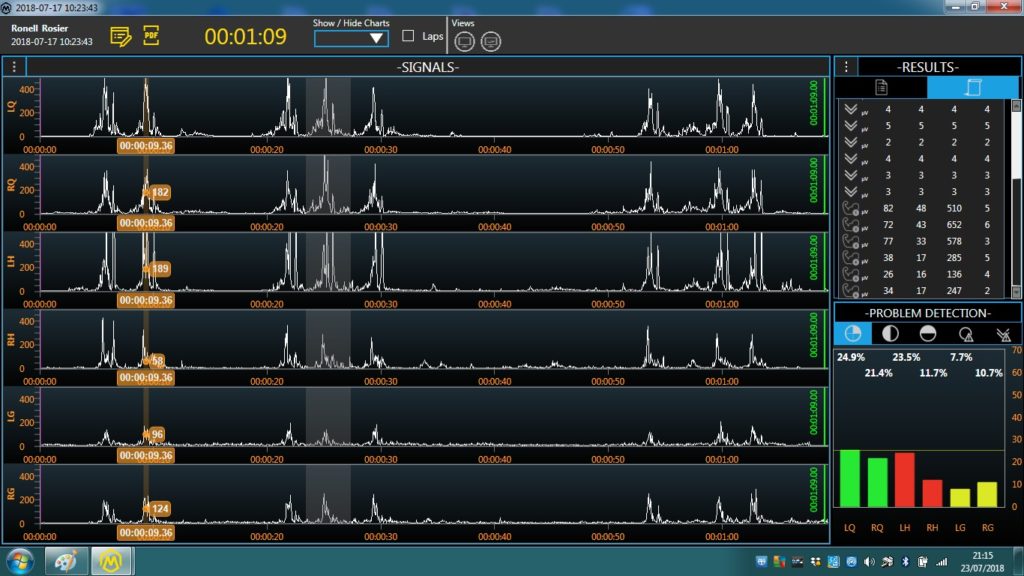The width and height of the screenshot is (1024, 576).
Task: Click the RG channel label on signals chart
Action: [x=11, y=494]
